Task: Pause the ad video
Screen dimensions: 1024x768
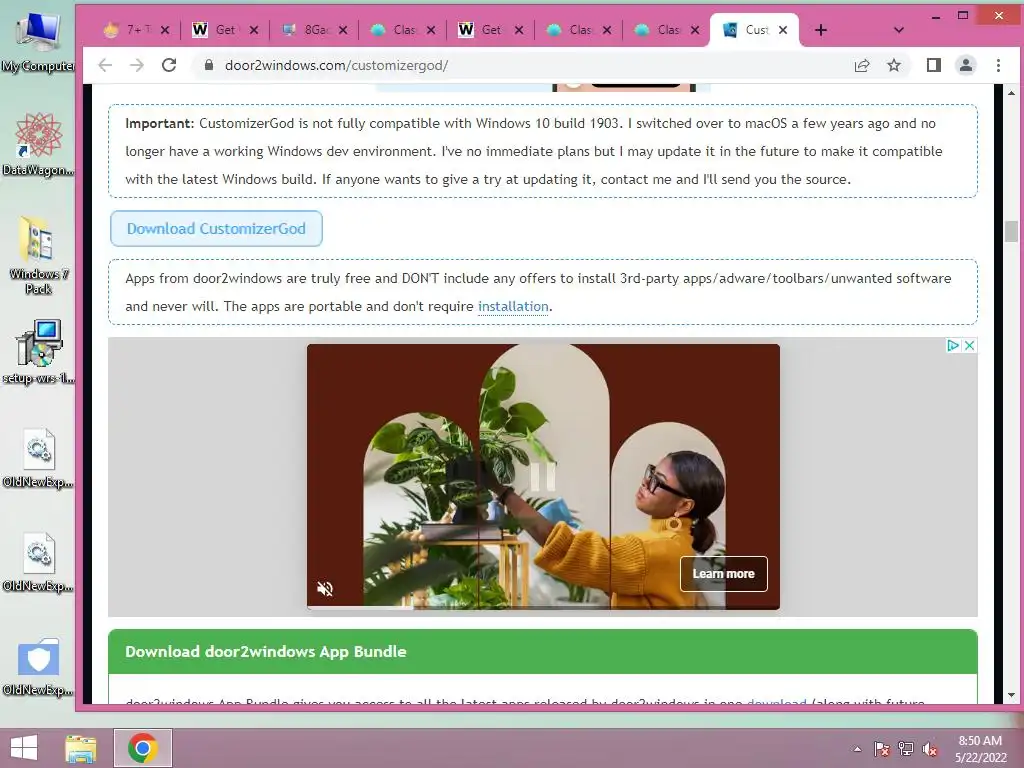Action: coord(543,477)
